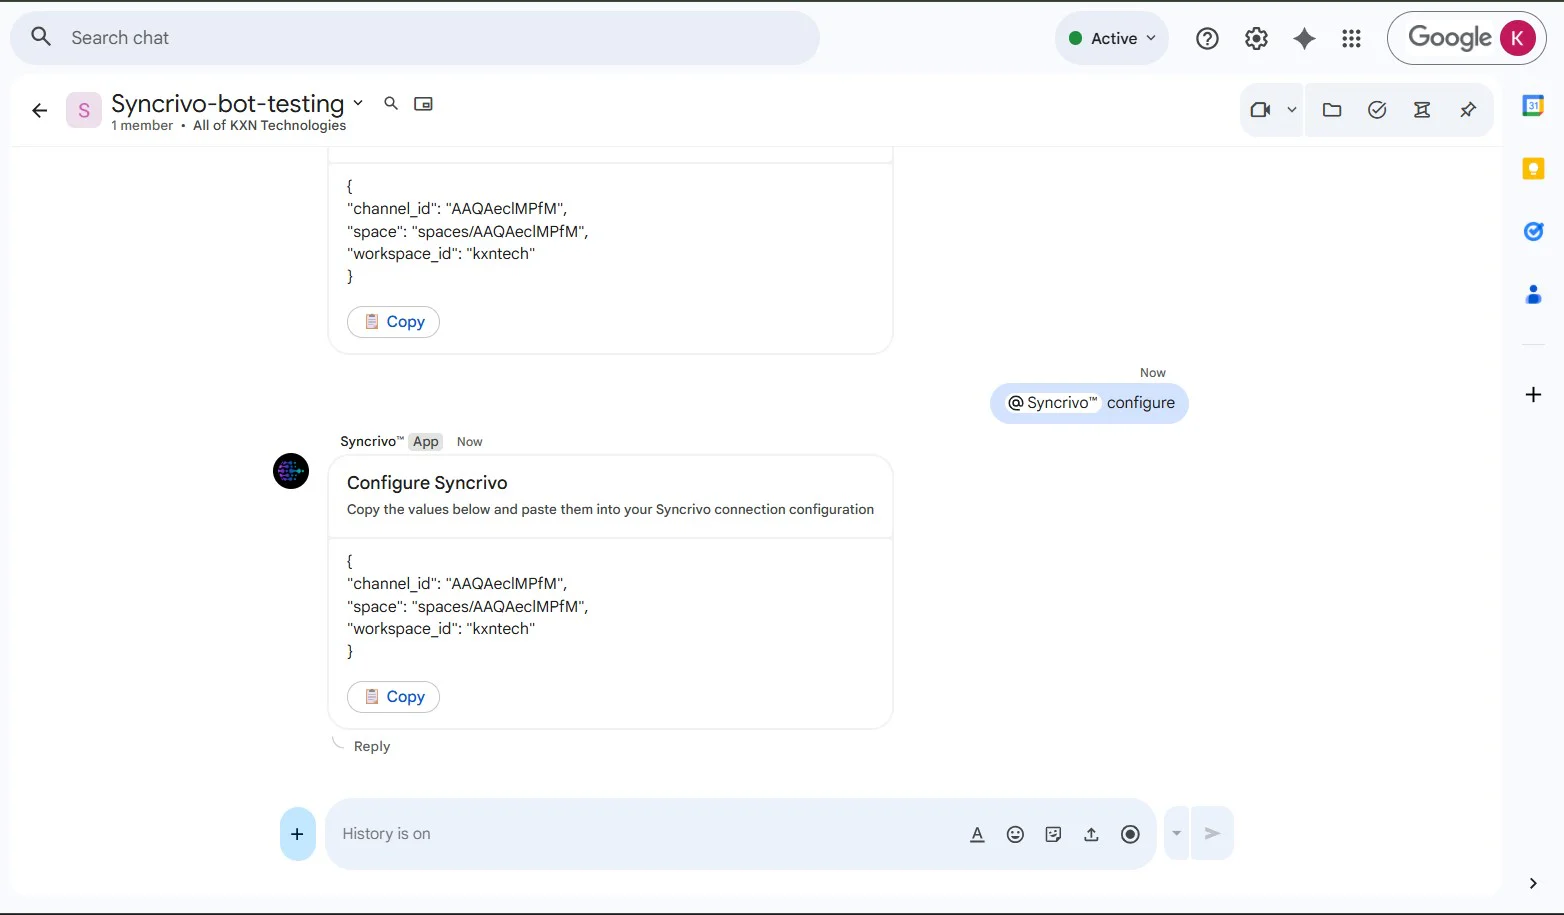Viewport: 1564px width, 915px height.
Task: Open the GIF sticker picker icon
Action: tap(1053, 834)
